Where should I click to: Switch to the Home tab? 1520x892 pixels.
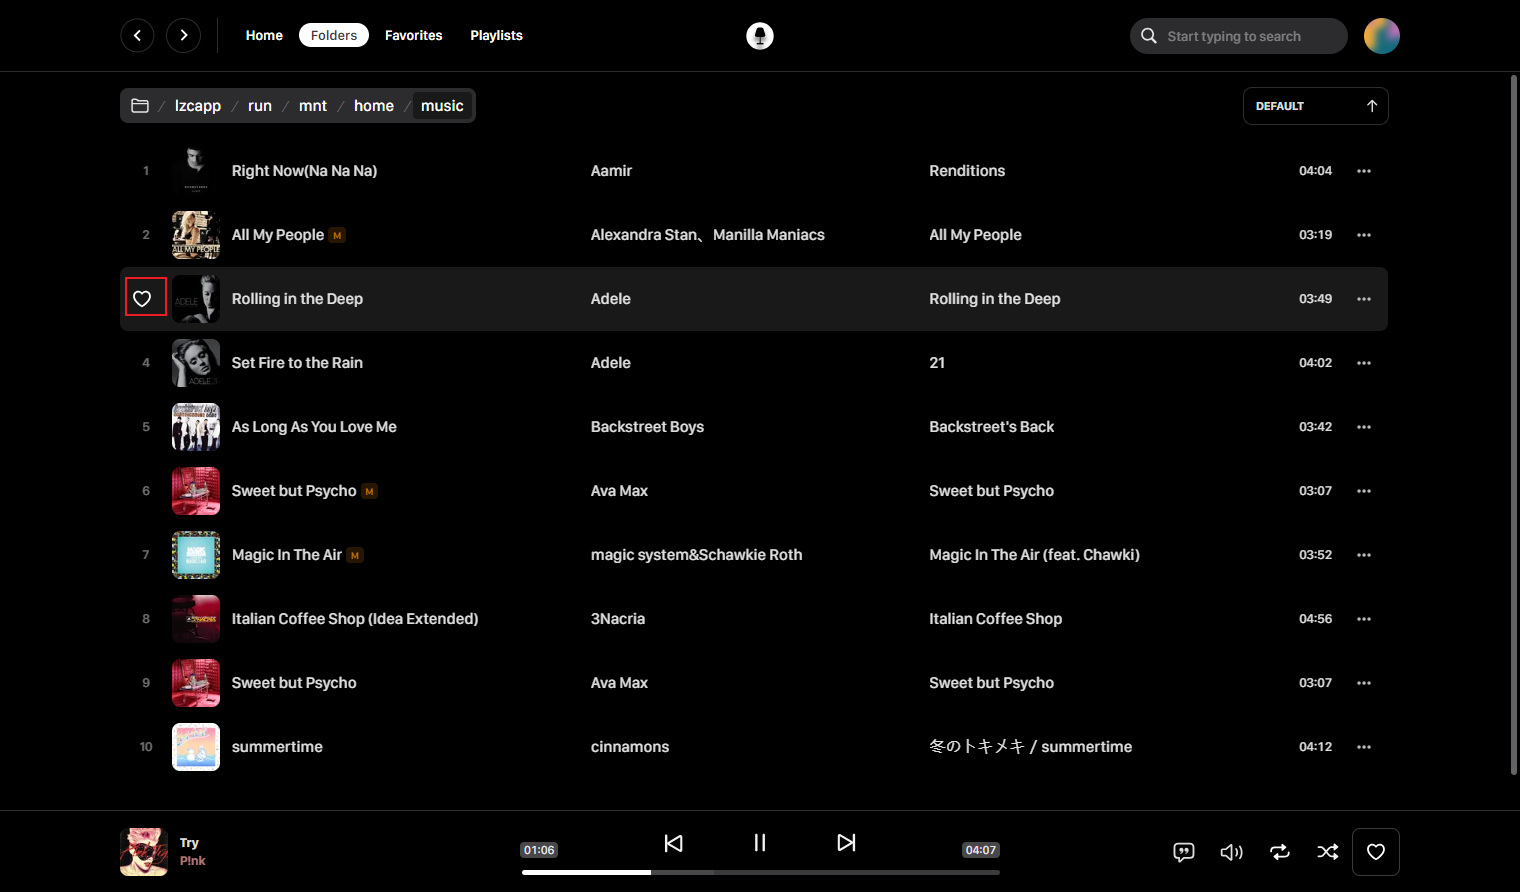264,35
